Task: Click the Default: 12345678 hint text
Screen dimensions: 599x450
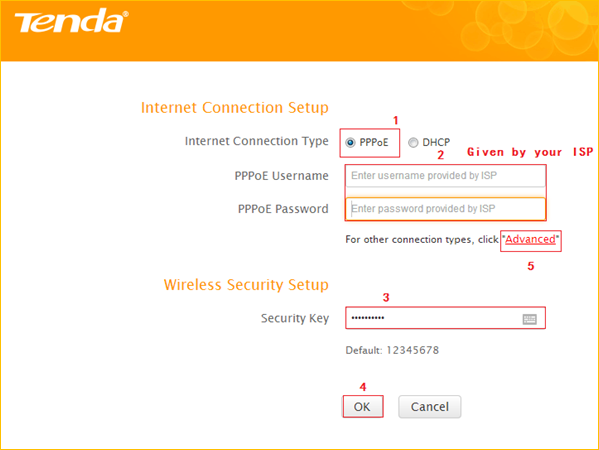Action: [x=392, y=350]
